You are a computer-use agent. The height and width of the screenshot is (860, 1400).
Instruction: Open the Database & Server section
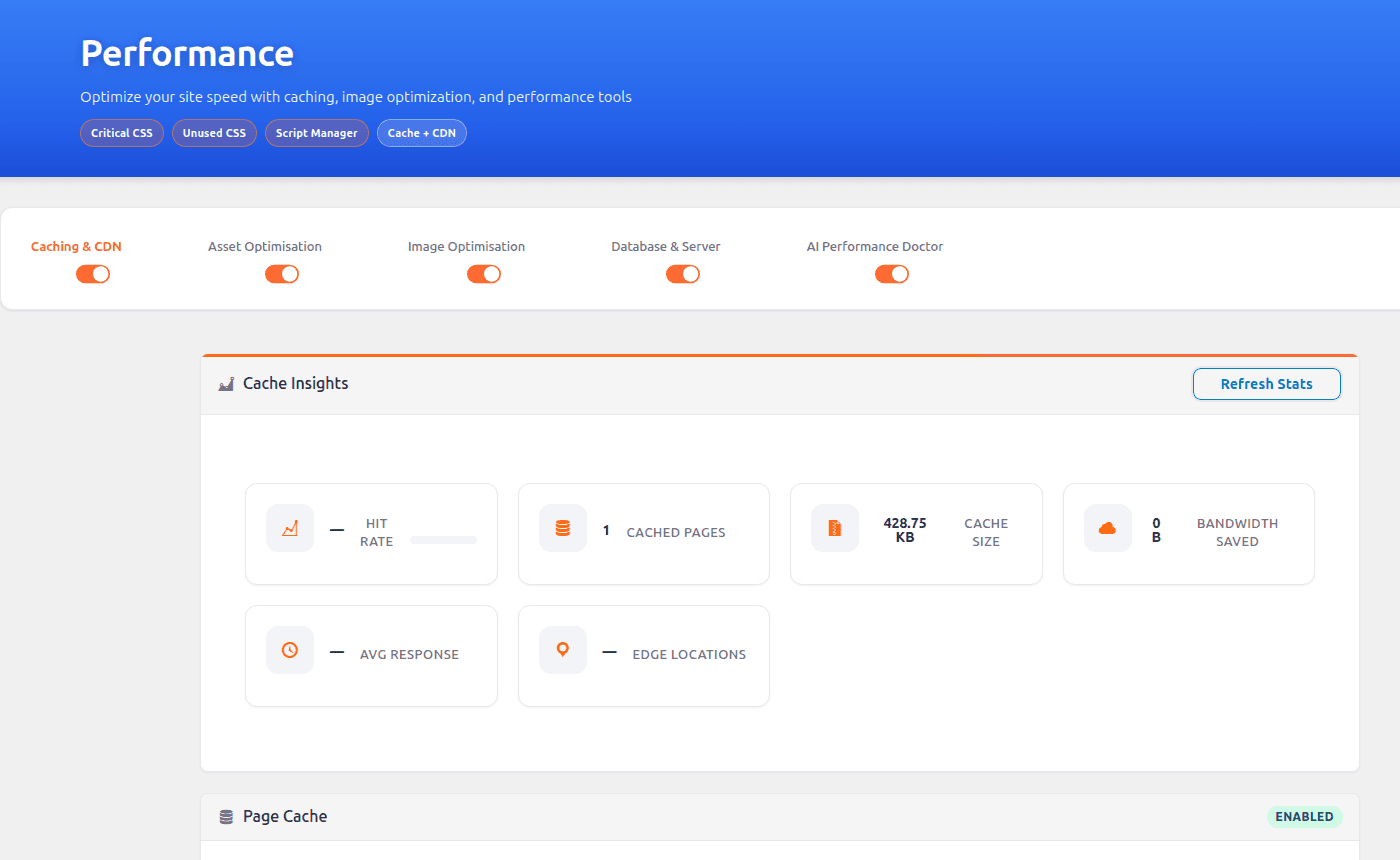(x=665, y=246)
